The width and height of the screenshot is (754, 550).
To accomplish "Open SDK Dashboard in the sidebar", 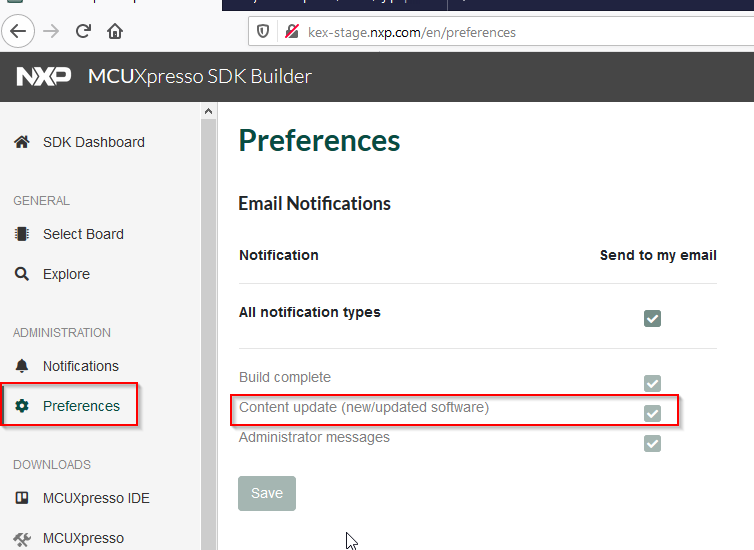I will pos(94,142).
